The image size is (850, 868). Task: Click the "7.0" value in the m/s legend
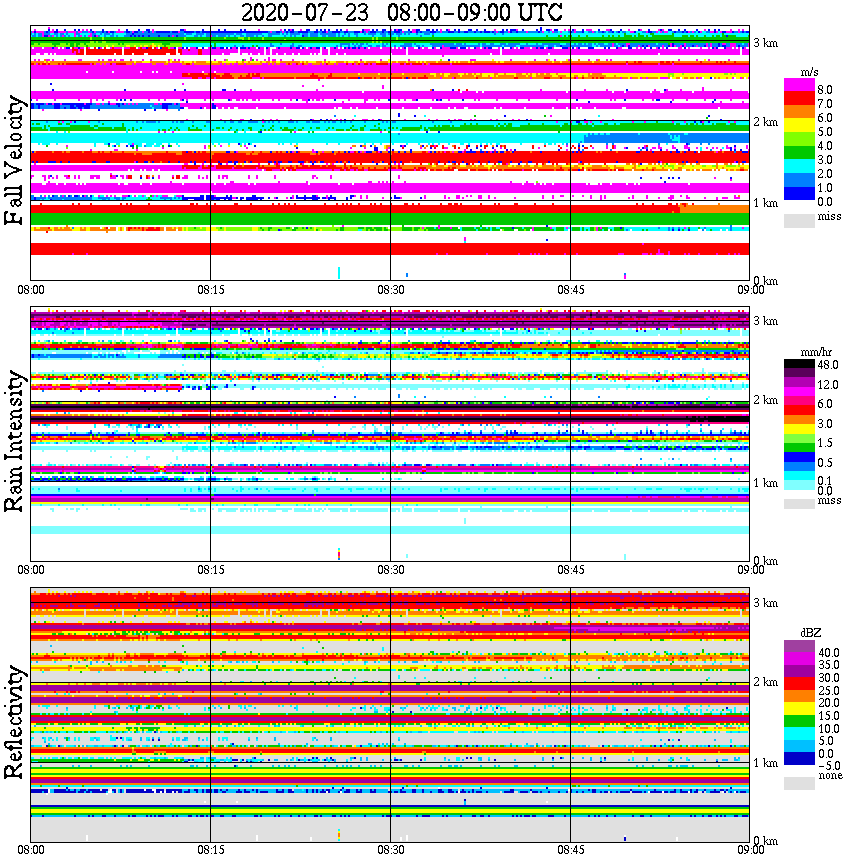[825, 104]
